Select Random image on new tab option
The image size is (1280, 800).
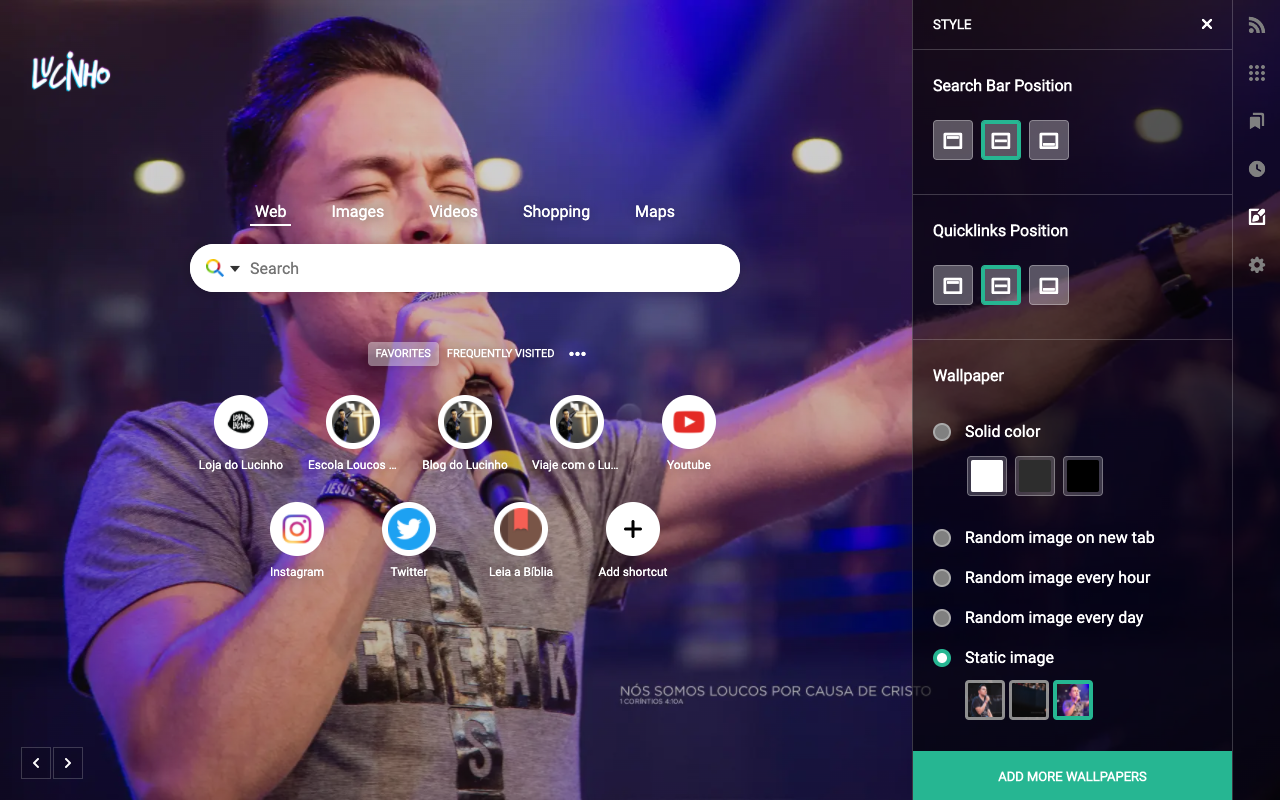click(942, 538)
